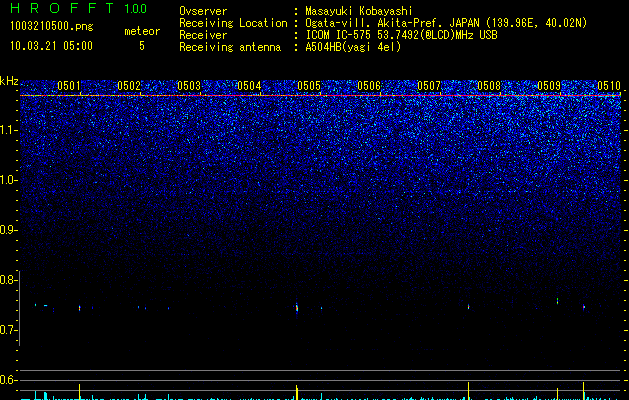
Task: Click the 0.9 kHz axis label
Action: coord(8,230)
